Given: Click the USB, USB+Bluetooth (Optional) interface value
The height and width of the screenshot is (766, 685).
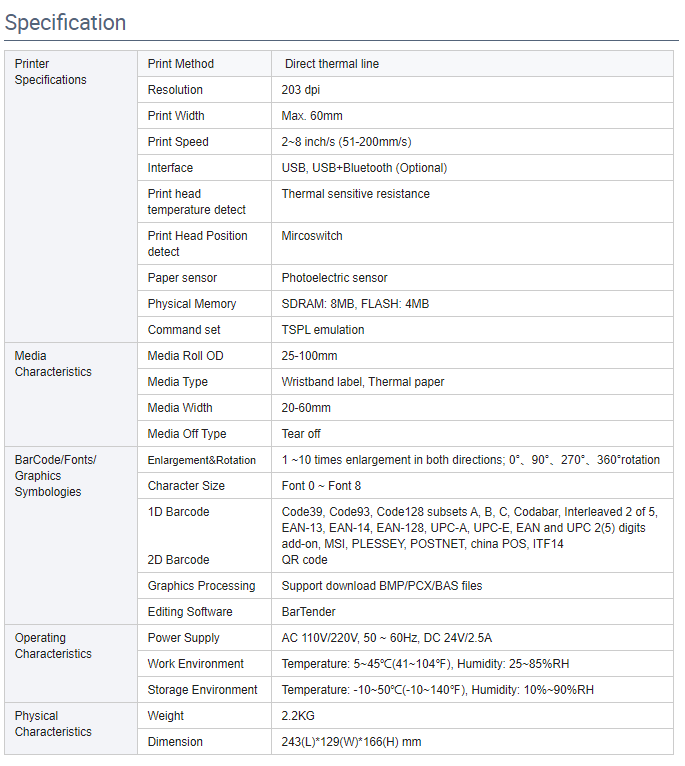Looking at the screenshot, I should (x=364, y=168).
